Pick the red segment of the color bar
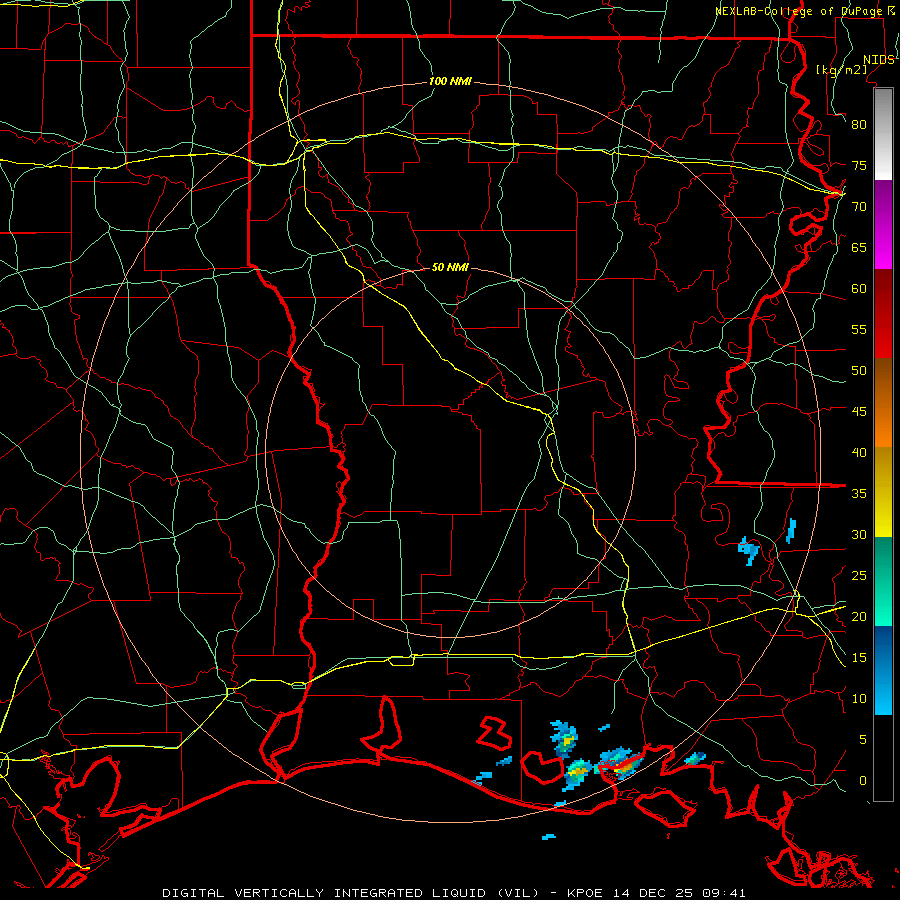The height and width of the screenshot is (900, 900). pos(883,314)
